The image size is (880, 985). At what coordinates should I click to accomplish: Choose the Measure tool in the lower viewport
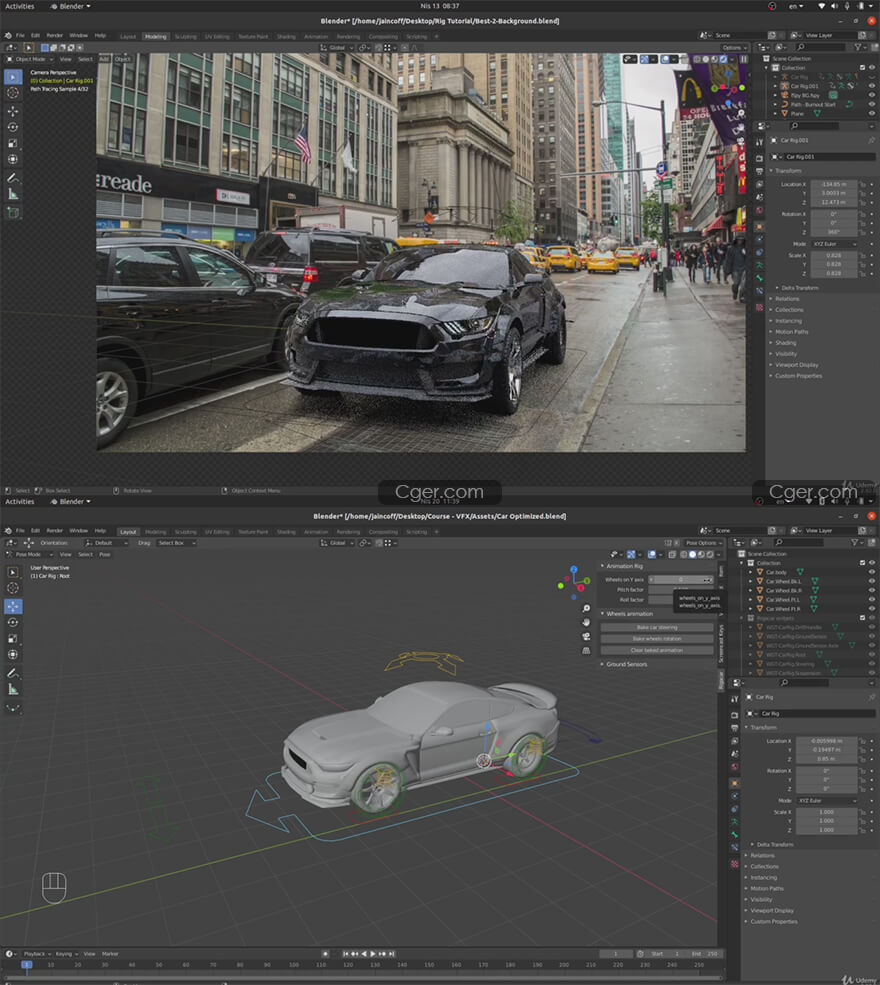pyautogui.click(x=13, y=689)
